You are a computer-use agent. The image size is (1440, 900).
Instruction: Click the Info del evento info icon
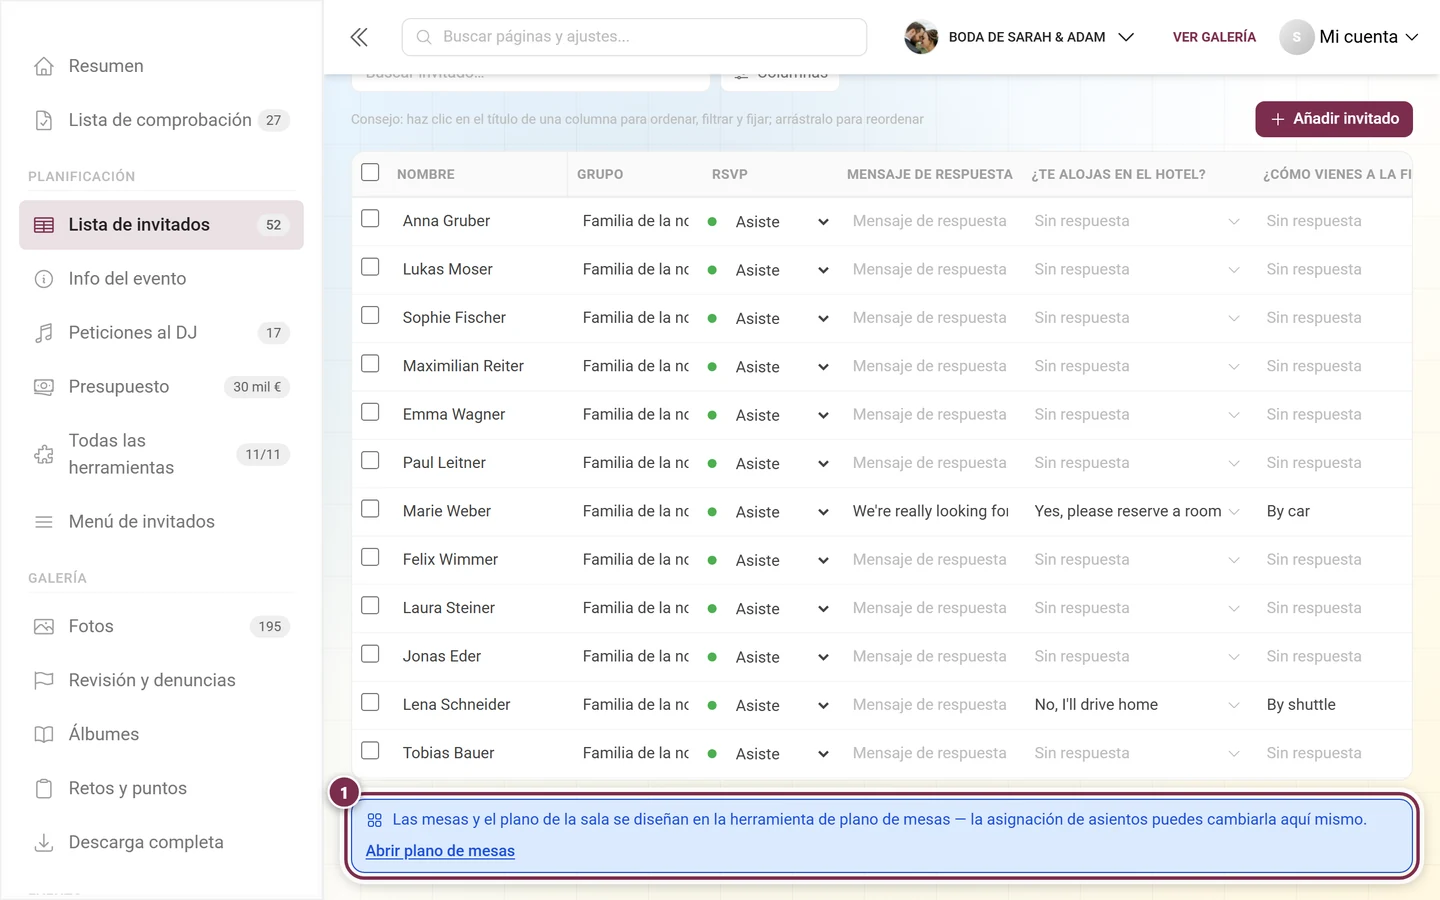click(x=44, y=279)
